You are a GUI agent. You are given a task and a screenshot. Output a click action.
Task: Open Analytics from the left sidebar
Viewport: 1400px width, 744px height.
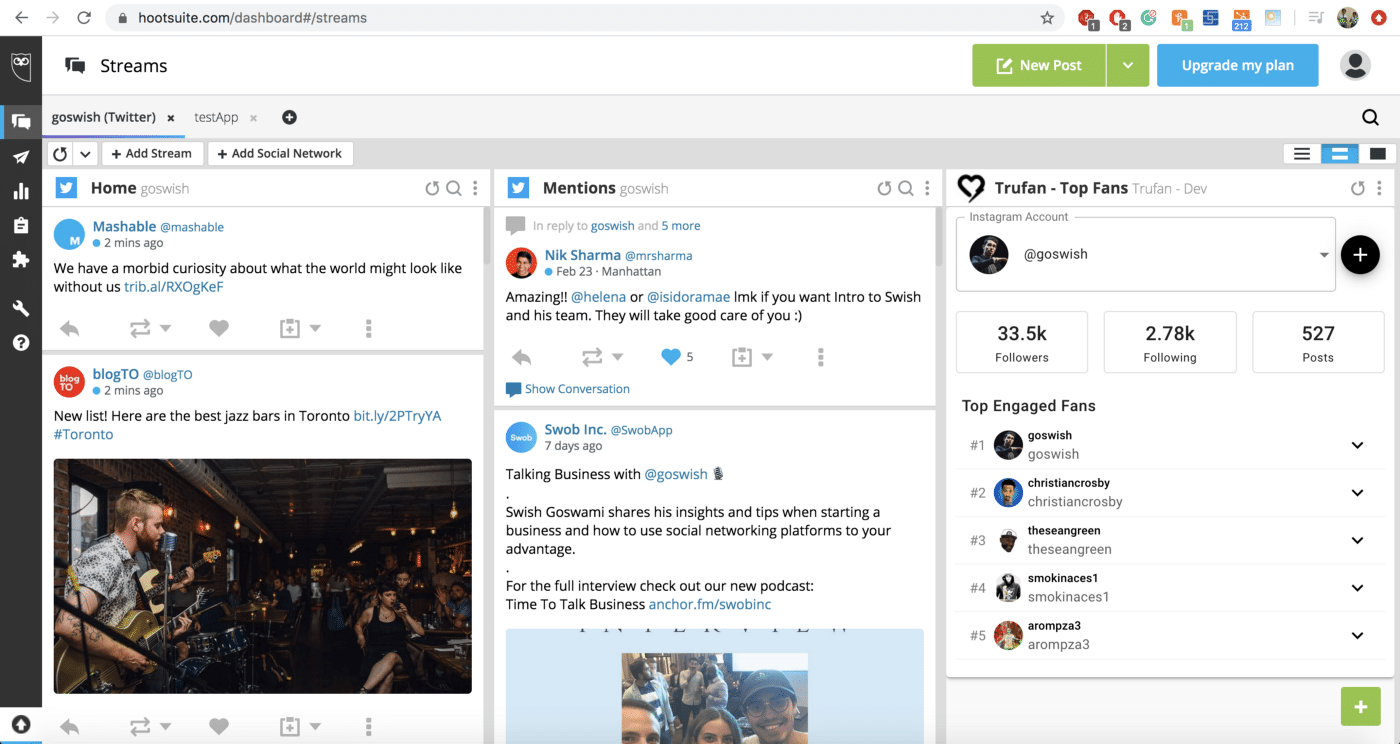21,189
